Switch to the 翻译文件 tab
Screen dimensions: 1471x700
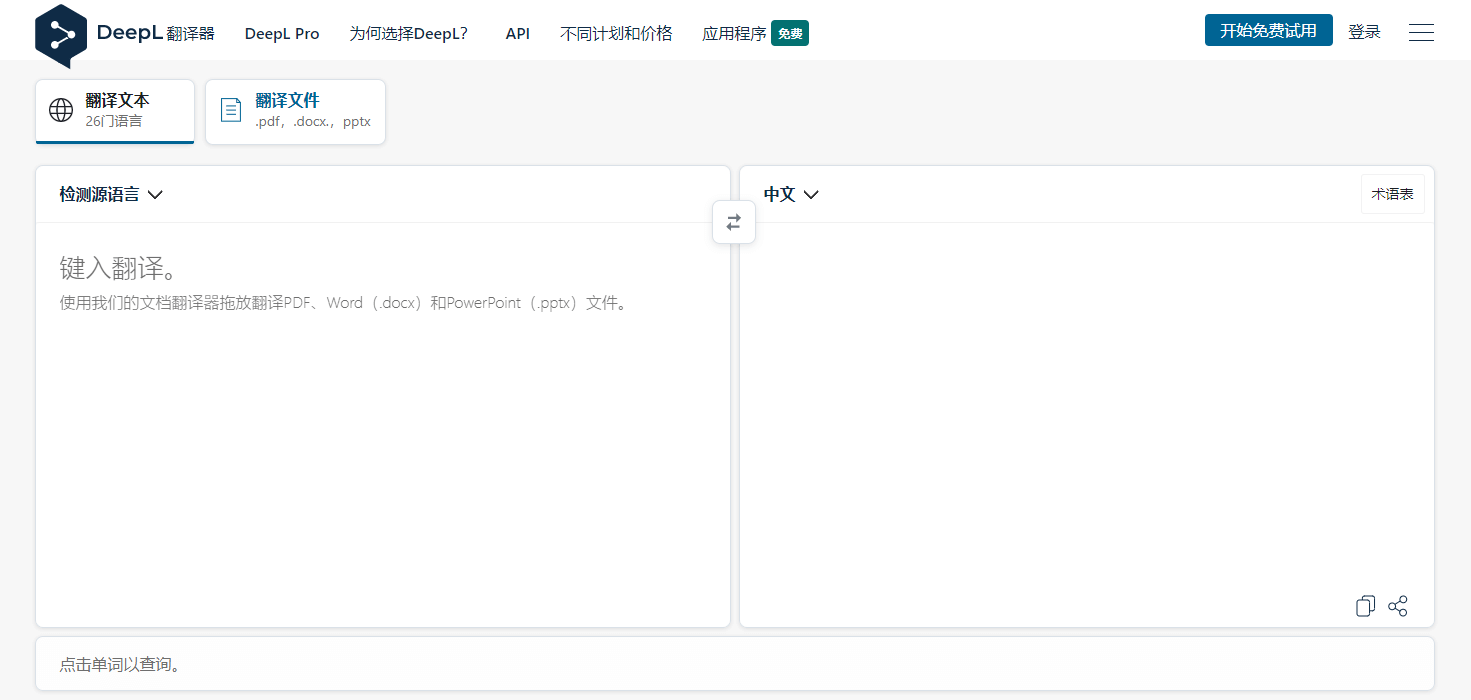click(295, 111)
